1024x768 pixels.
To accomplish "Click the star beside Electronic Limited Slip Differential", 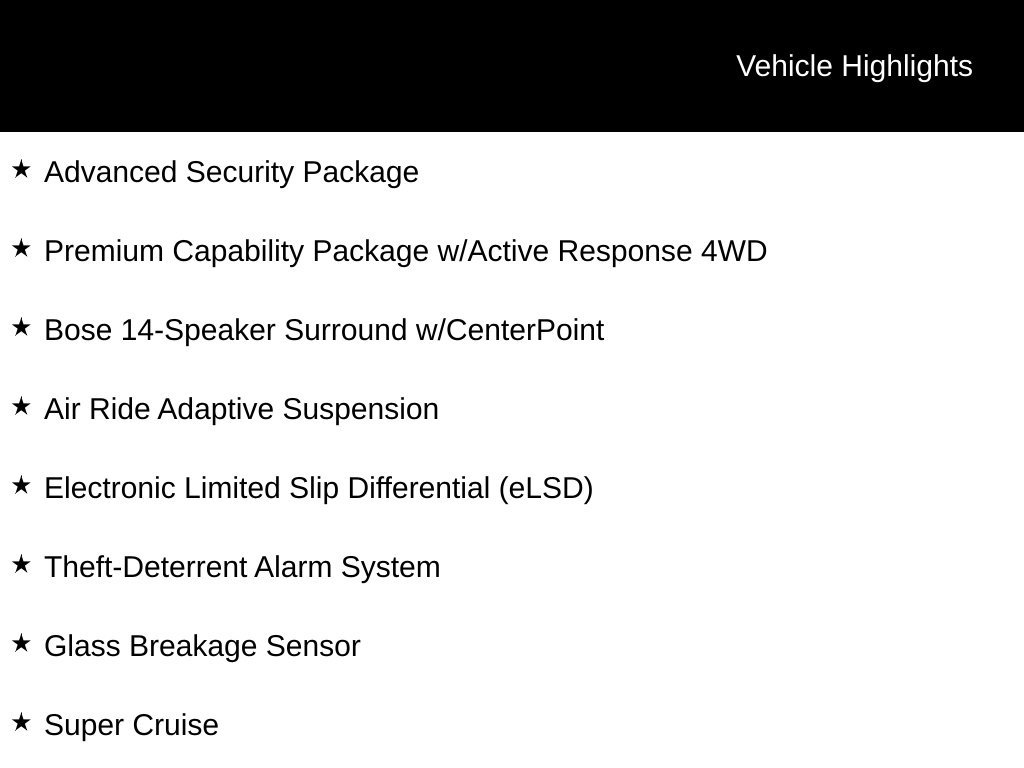I will click(x=21, y=486).
